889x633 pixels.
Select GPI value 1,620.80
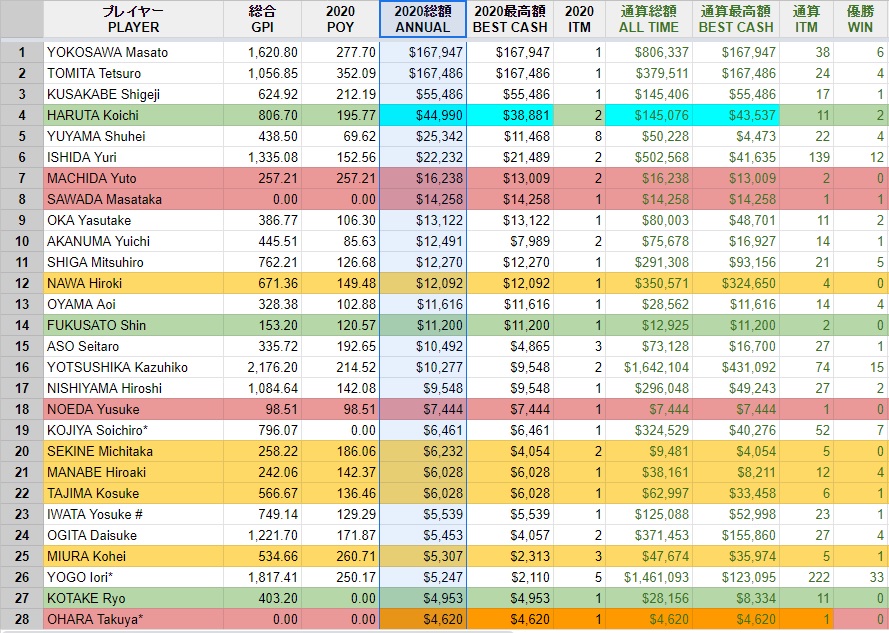(x=263, y=52)
